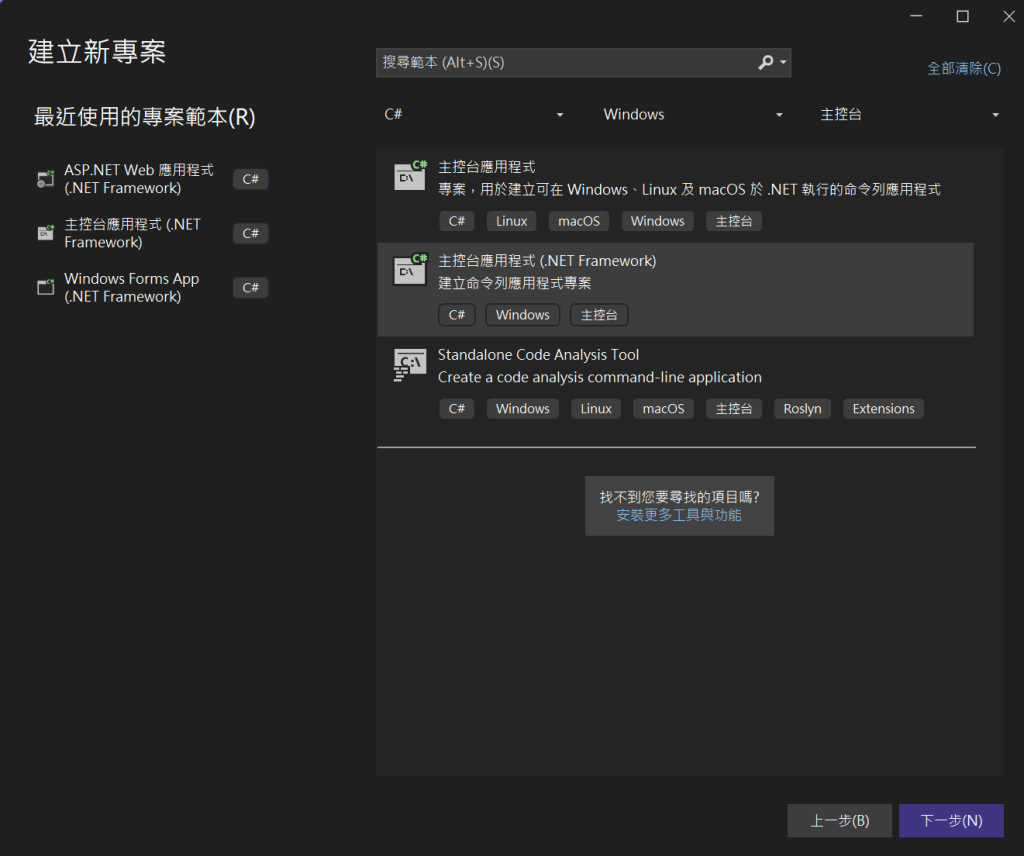Viewport: 1024px width, 856px height.
Task: Close the 建立新專案 dialog
Action: [1009, 16]
